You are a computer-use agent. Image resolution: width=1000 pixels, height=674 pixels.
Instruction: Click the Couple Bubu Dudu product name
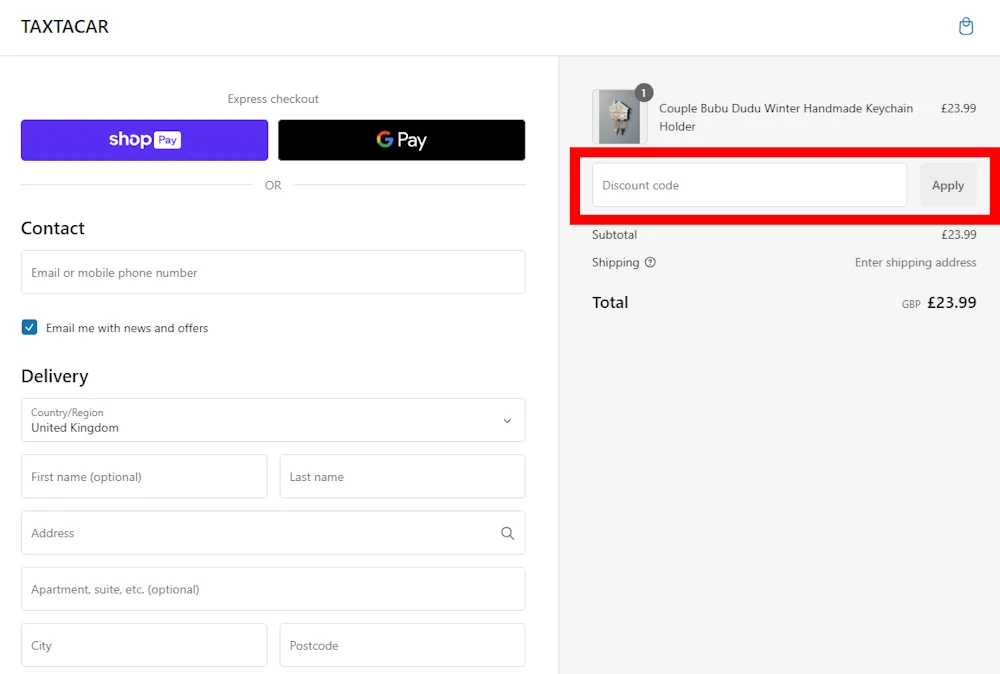786,117
